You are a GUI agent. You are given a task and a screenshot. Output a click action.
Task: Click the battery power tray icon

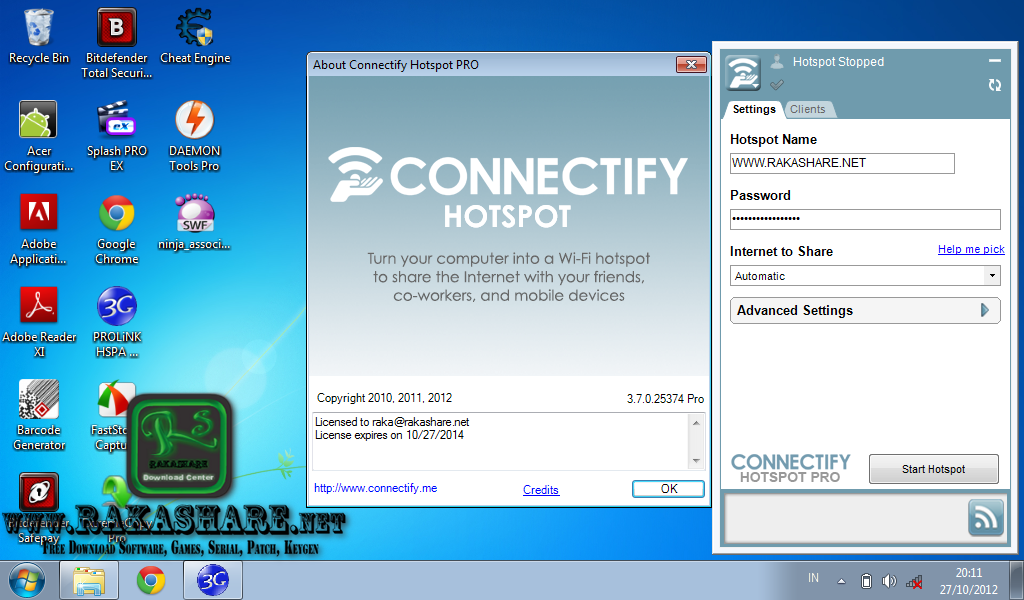[866, 581]
